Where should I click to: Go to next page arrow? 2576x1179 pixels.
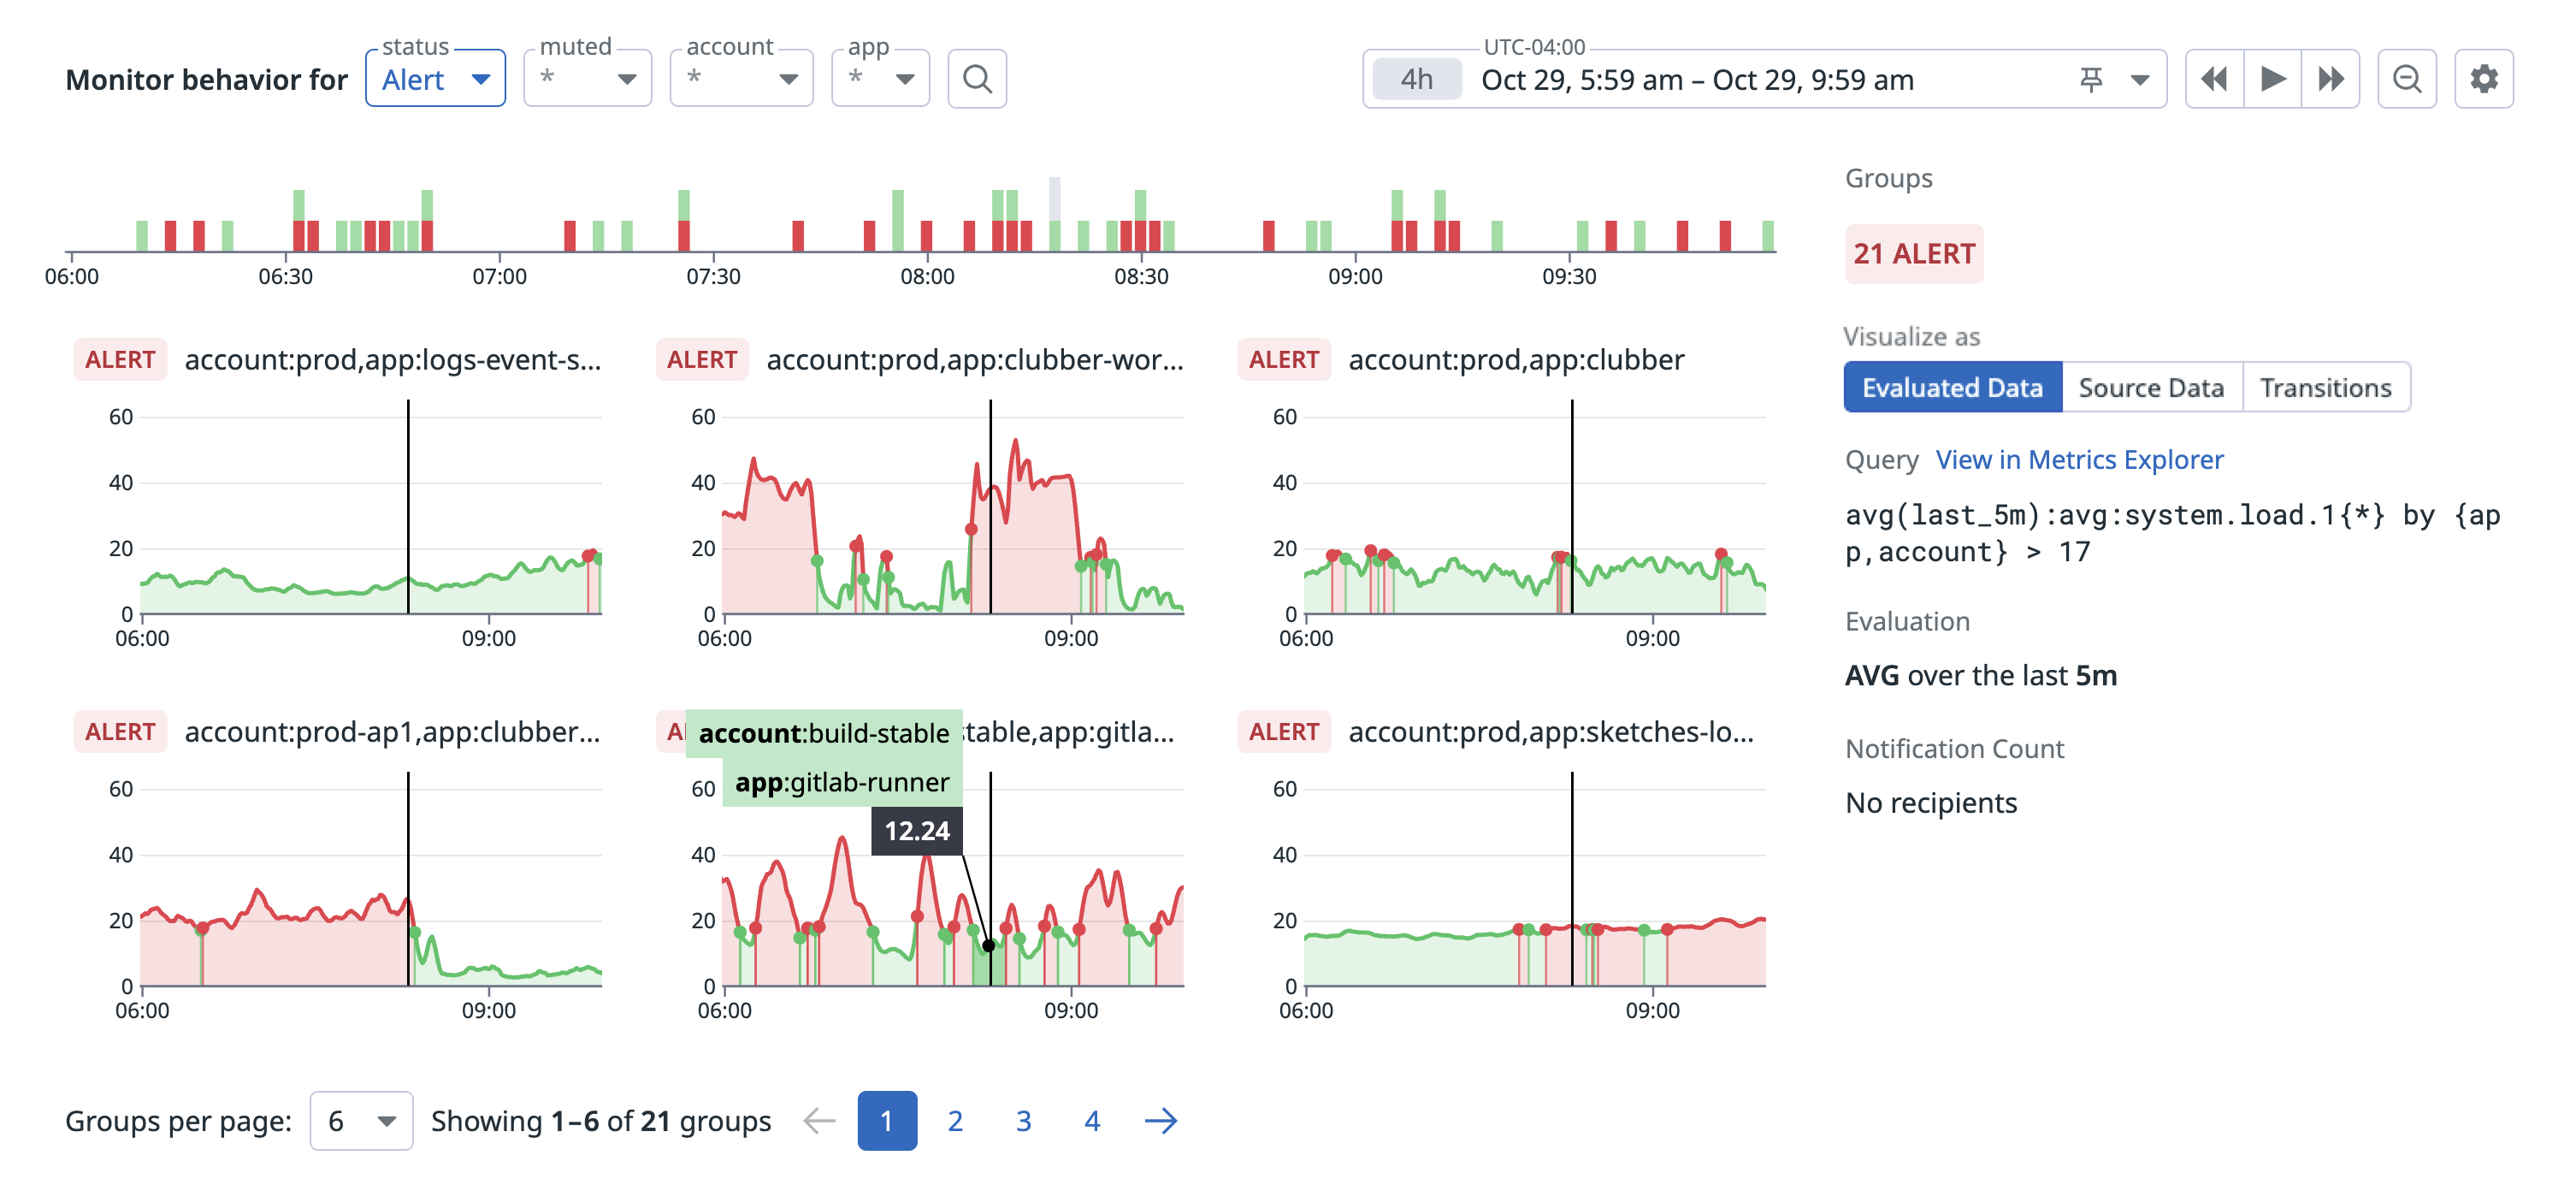tap(1160, 1120)
